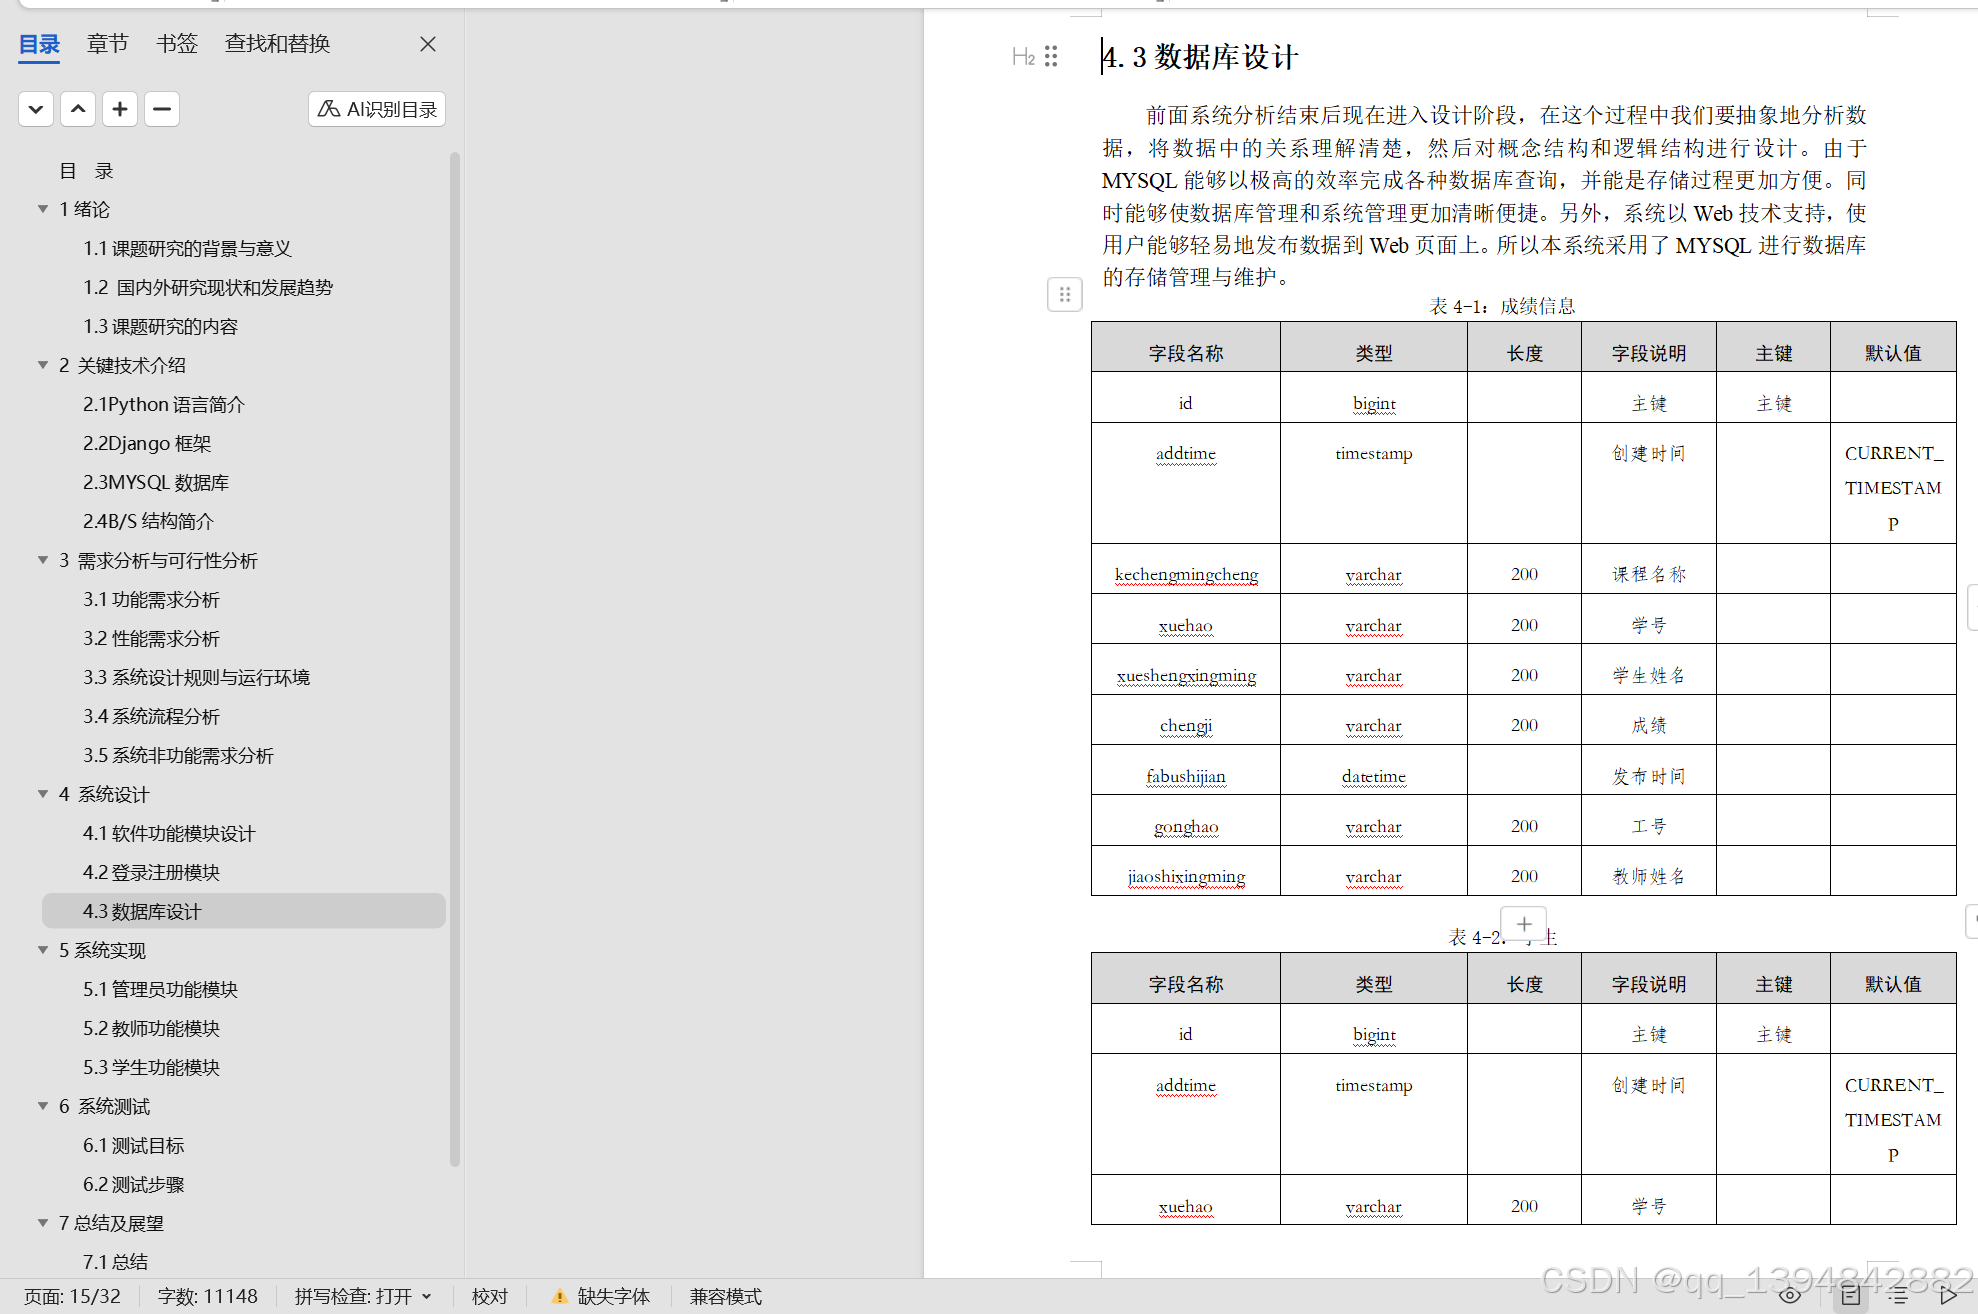Click the outline view icon in status bar
Viewport: 1978px width, 1314px height.
[1899, 1296]
